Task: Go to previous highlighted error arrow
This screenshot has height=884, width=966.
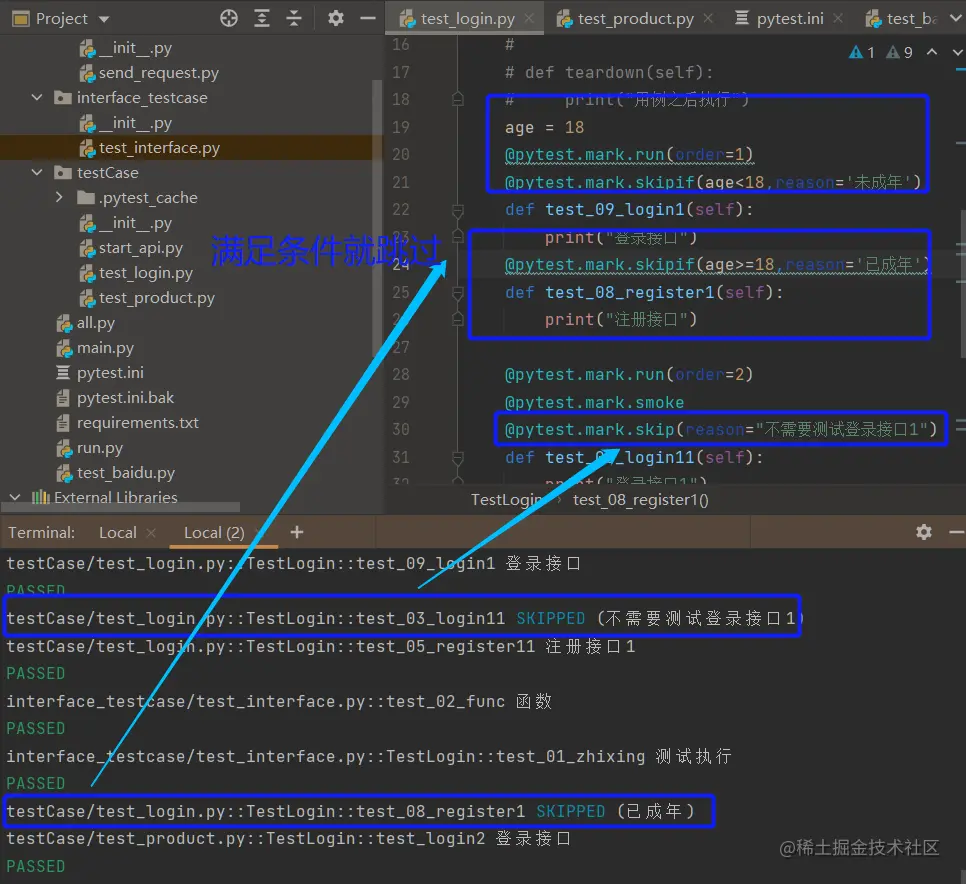Action: coord(932,53)
